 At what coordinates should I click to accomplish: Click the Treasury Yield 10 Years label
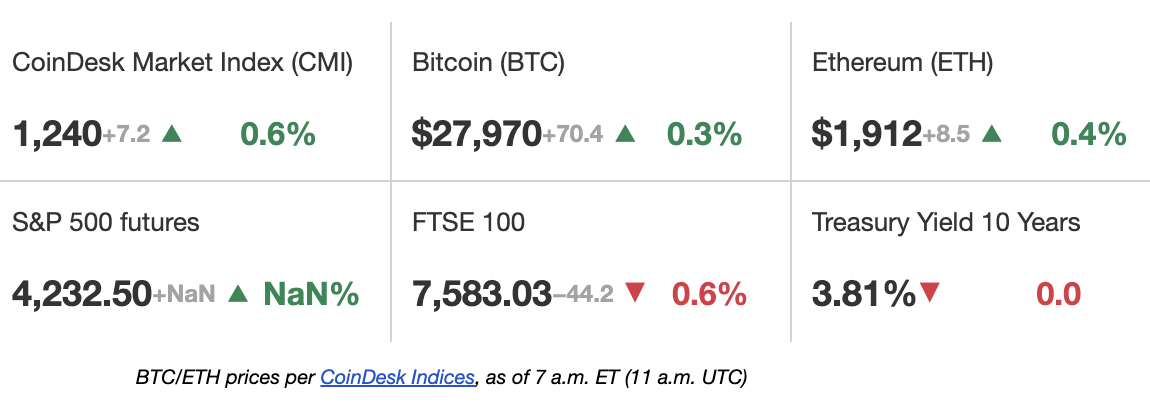pos(946,222)
